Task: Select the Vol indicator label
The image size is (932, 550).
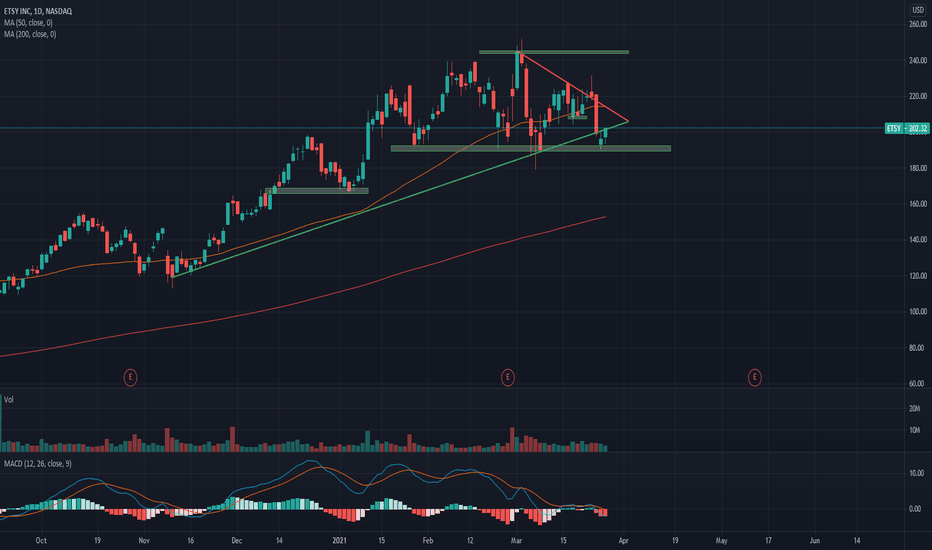Action: [8, 400]
